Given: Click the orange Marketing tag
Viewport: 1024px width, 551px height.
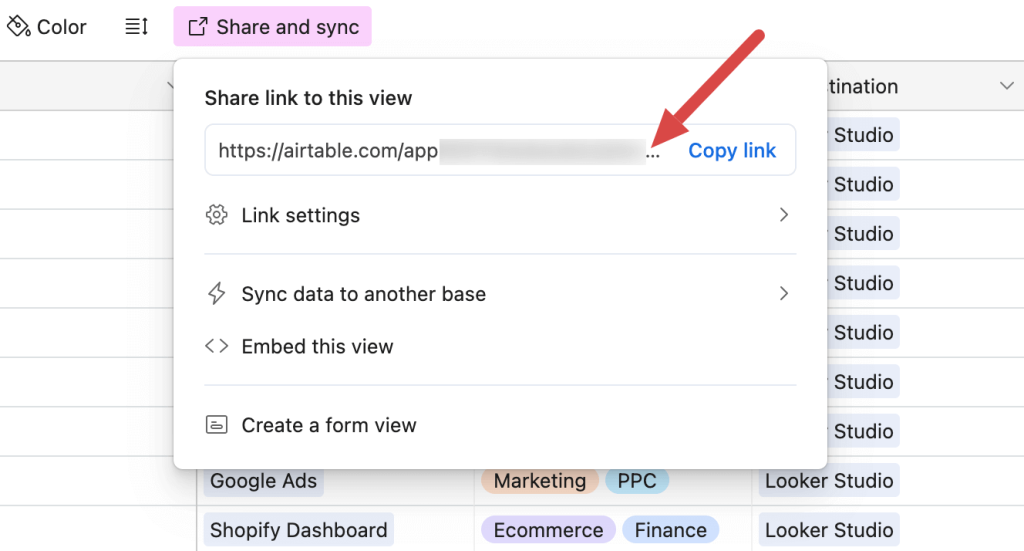Looking at the screenshot, I should [539, 481].
